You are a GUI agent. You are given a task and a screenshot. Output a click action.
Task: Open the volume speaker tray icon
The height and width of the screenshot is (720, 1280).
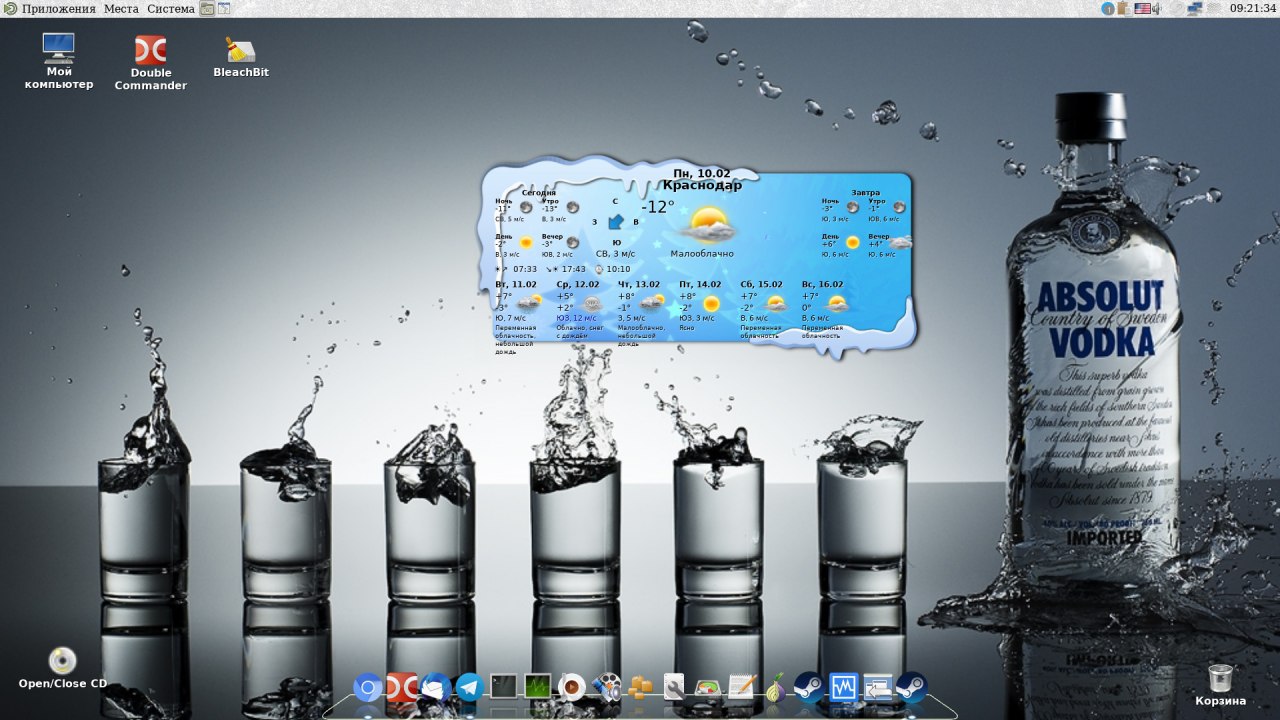point(1157,9)
